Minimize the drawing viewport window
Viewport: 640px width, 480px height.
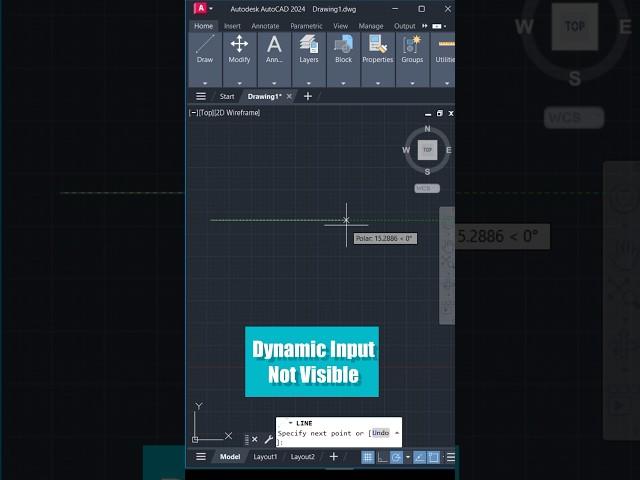click(428, 114)
